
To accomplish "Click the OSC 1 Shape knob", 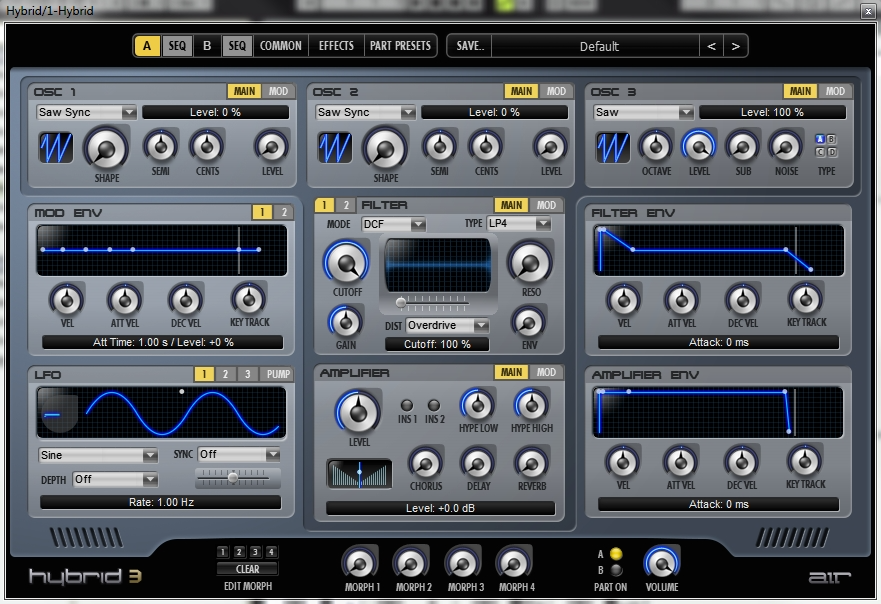I will point(106,149).
